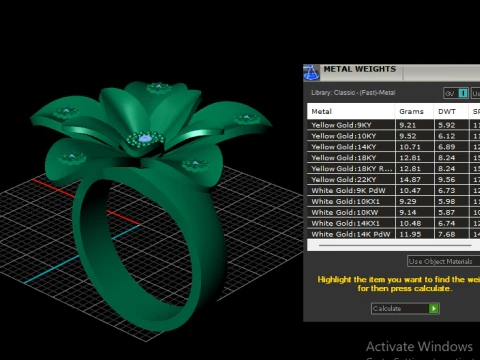Select the White Gold:14K PdW row
480x360 pixels.
[393, 234]
